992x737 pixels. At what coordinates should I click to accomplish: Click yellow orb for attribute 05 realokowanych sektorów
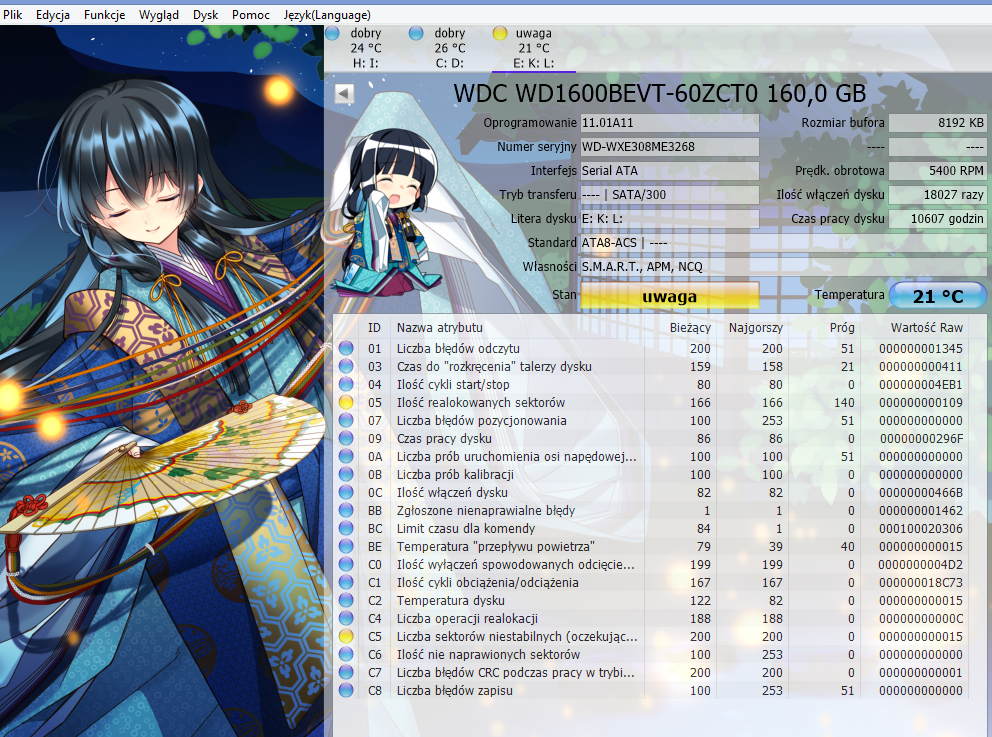[x=346, y=402]
